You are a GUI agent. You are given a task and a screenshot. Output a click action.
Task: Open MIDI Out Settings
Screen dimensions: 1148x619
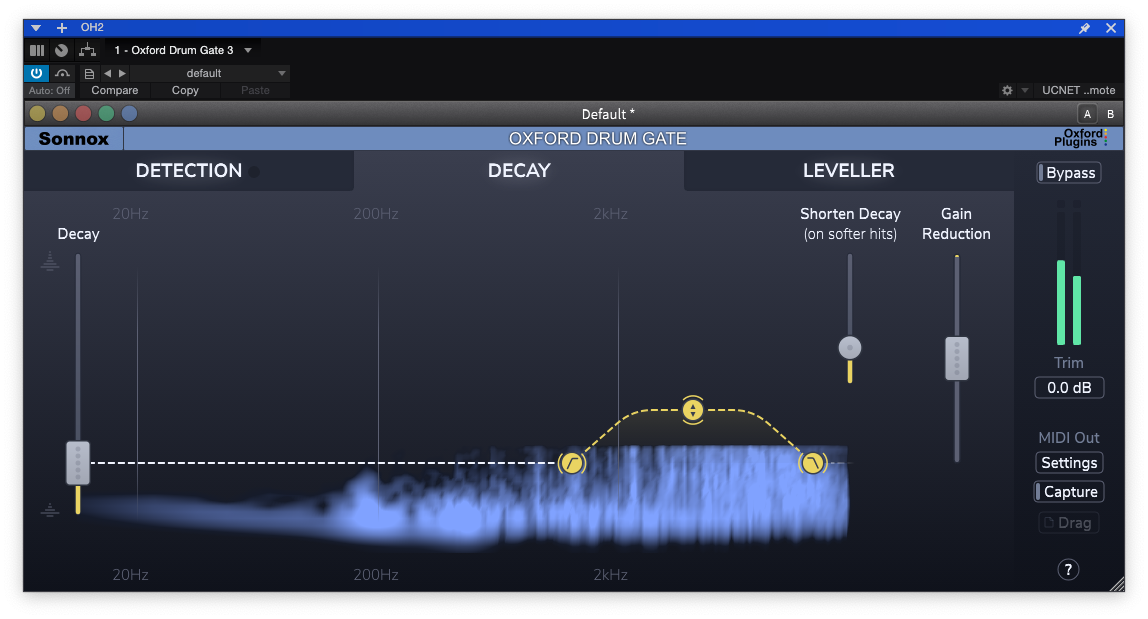click(1070, 463)
